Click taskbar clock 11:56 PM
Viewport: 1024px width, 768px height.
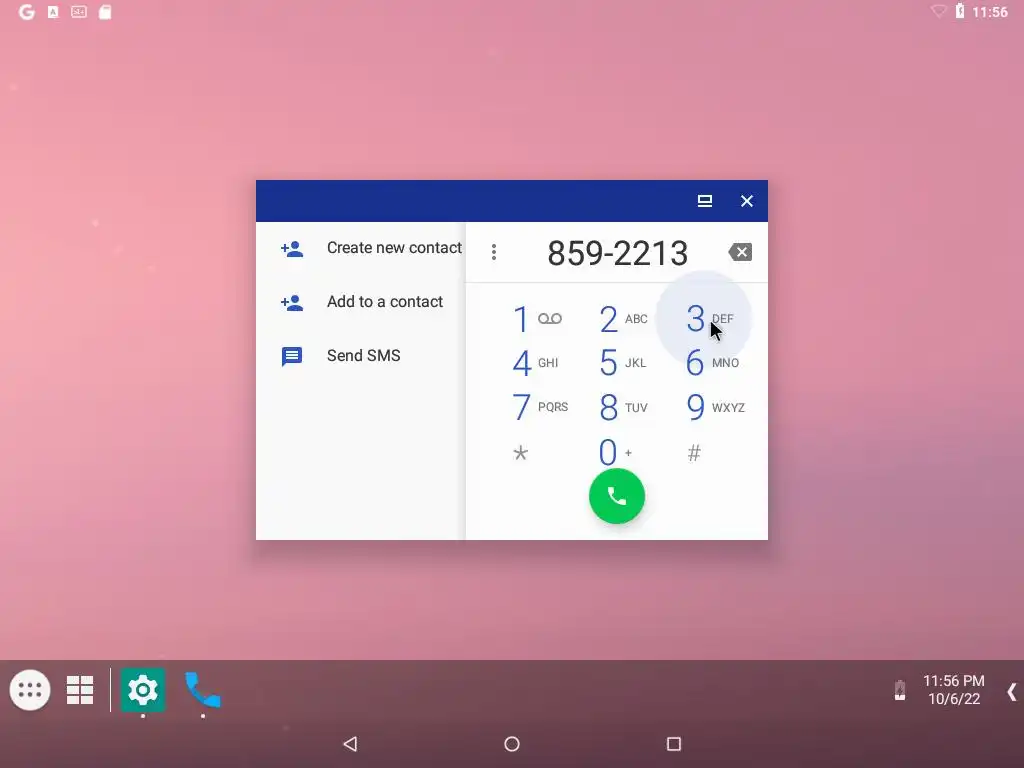pyautogui.click(x=953, y=681)
